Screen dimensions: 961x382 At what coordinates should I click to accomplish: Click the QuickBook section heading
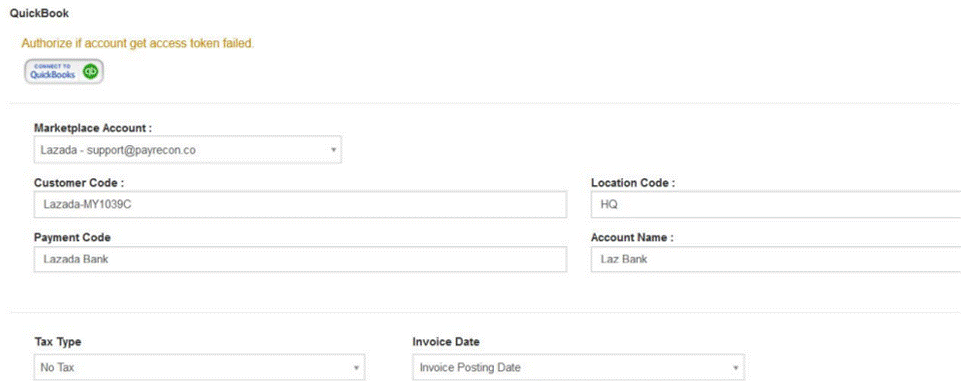pyautogui.click(x=39, y=13)
